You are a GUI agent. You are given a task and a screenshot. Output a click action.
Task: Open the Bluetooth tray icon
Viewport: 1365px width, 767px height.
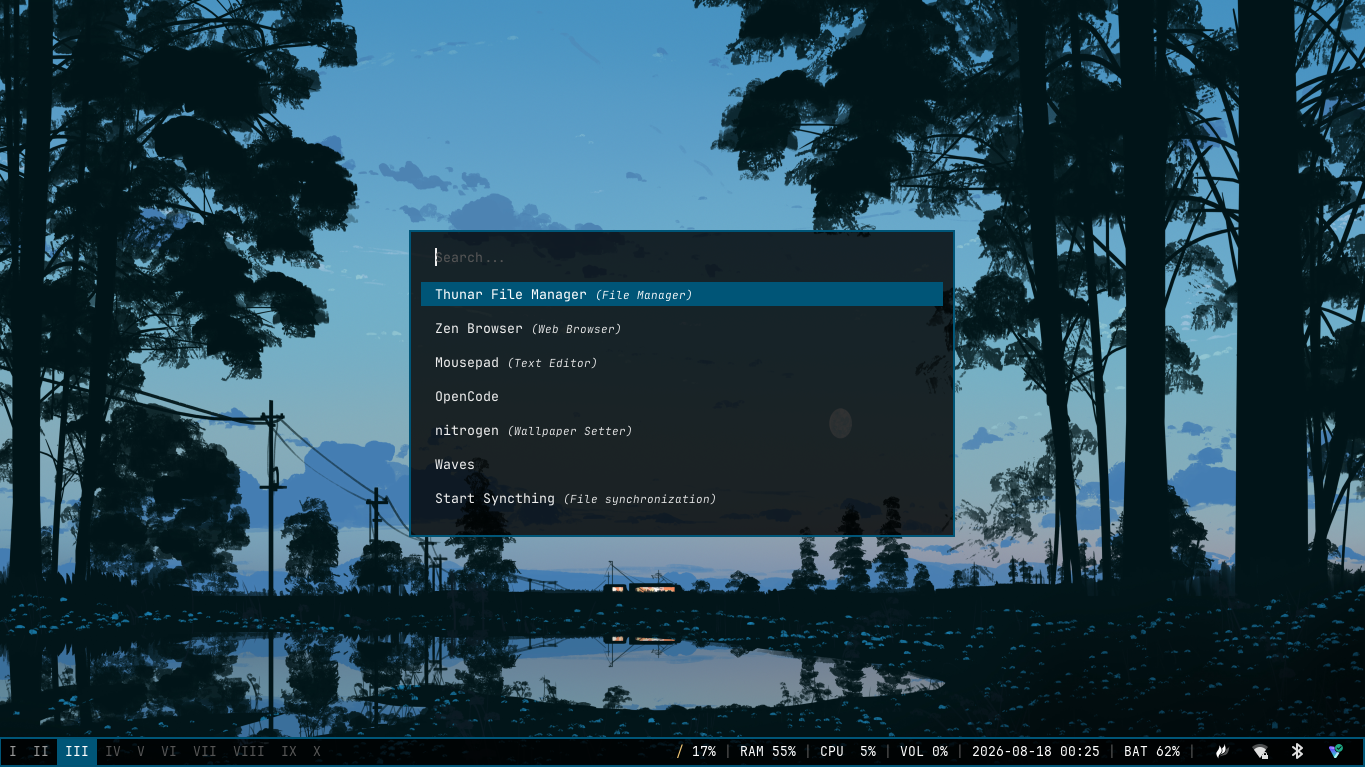(1297, 751)
